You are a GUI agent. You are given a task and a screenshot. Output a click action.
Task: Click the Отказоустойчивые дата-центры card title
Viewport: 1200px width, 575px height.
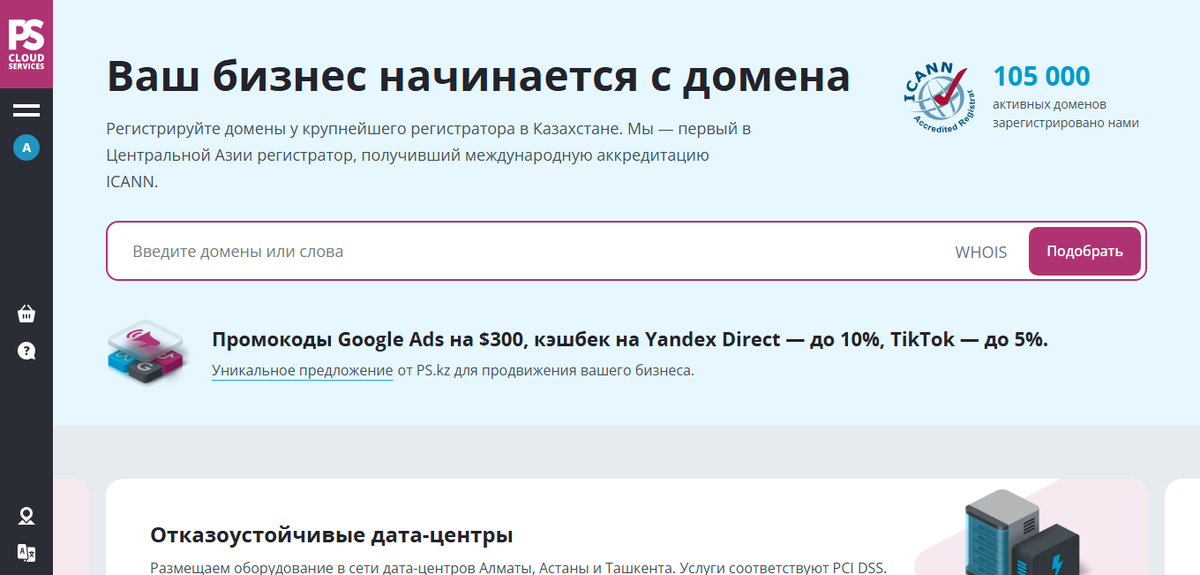332,534
